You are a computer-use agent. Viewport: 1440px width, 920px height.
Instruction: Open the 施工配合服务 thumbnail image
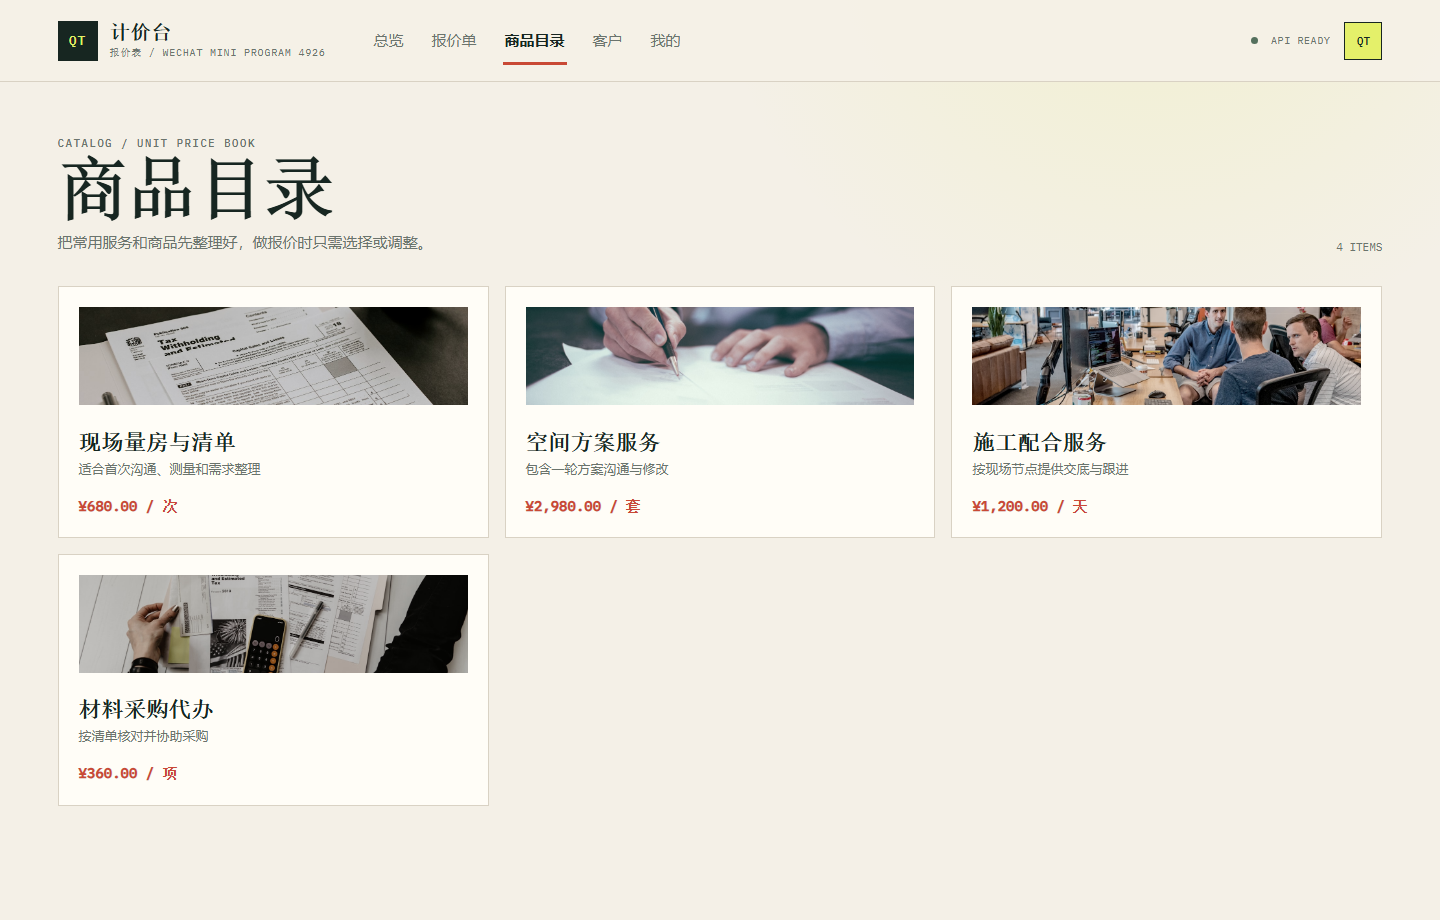[x=1166, y=356]
